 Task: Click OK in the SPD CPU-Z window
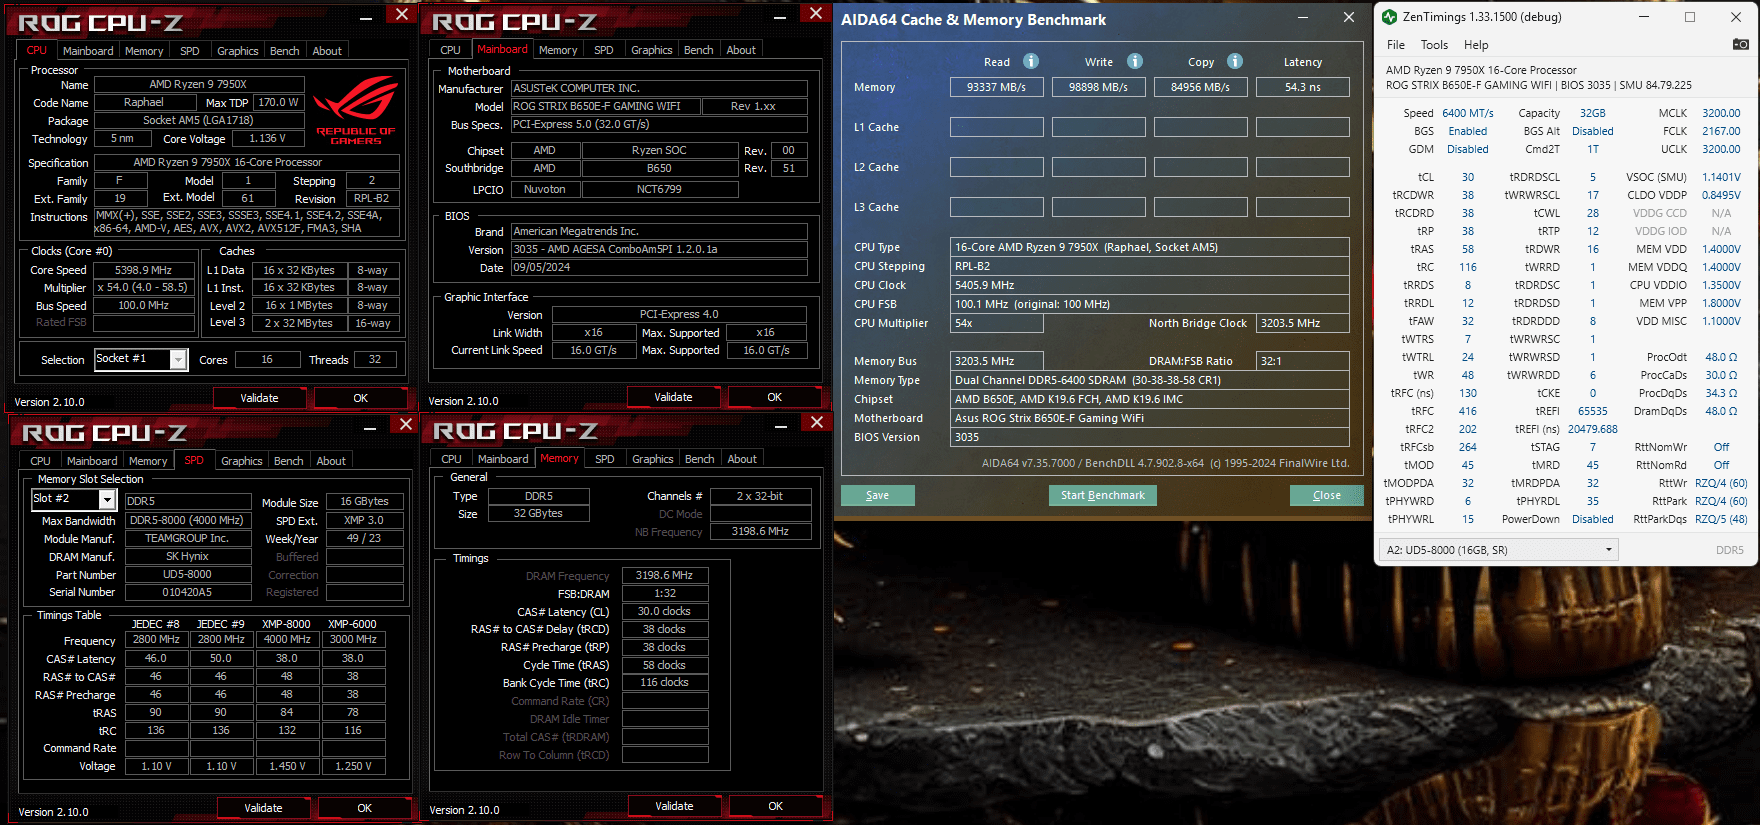(365, 808)
